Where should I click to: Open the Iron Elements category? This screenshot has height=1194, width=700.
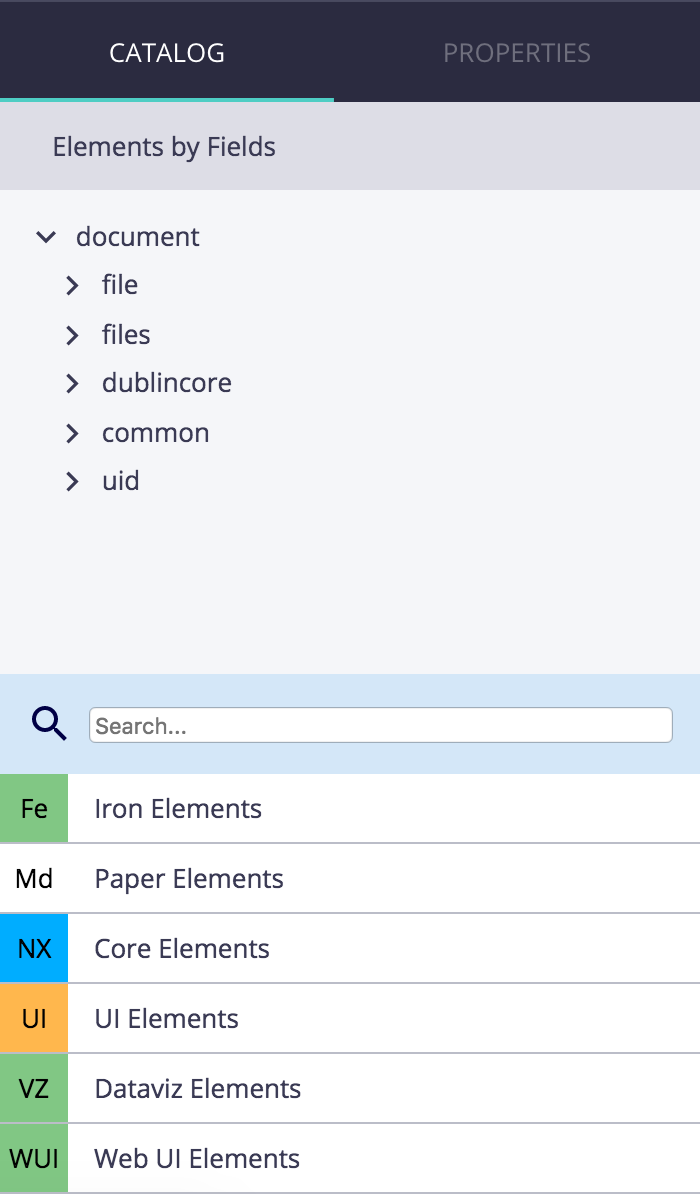point(350,808)
